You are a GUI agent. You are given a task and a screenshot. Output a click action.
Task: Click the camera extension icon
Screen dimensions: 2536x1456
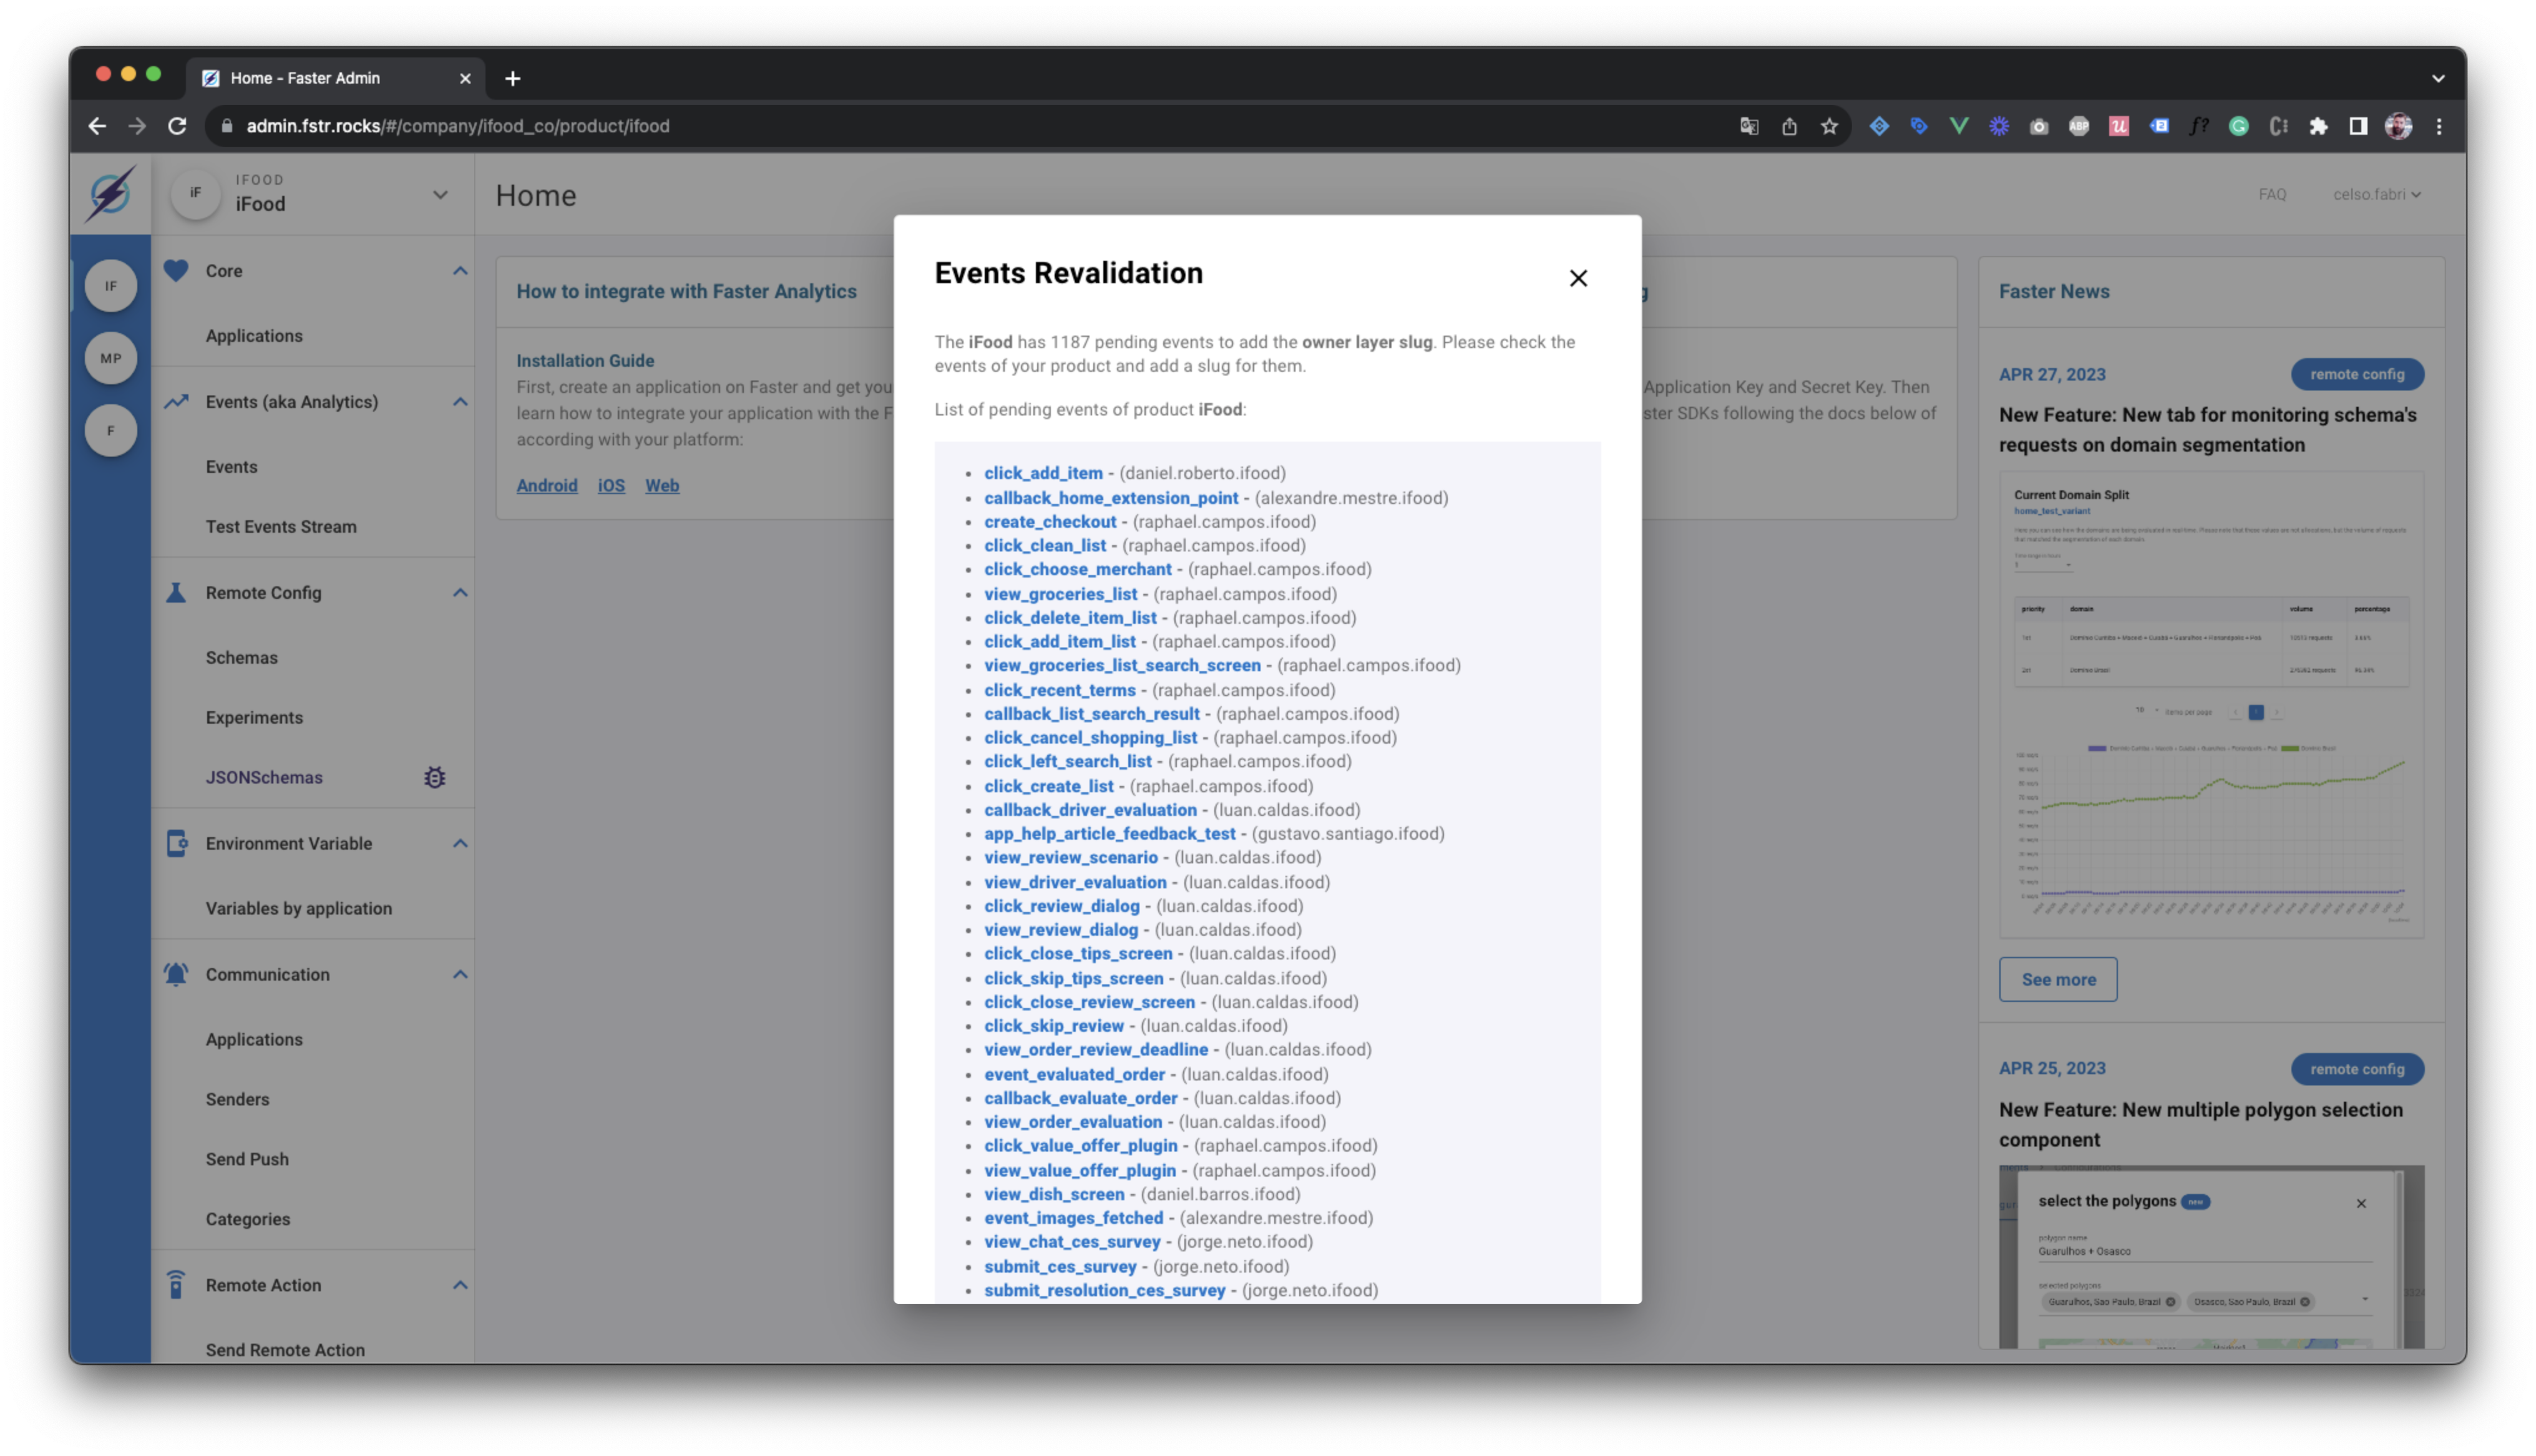(2039, 126)
